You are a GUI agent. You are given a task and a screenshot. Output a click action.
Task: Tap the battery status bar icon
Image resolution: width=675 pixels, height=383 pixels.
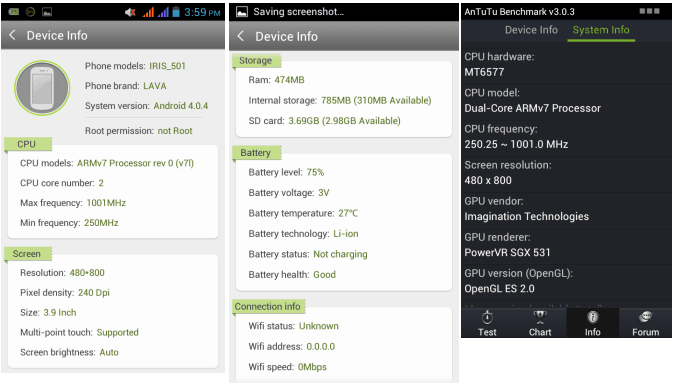pyautogui.click(x=176, y=12)
